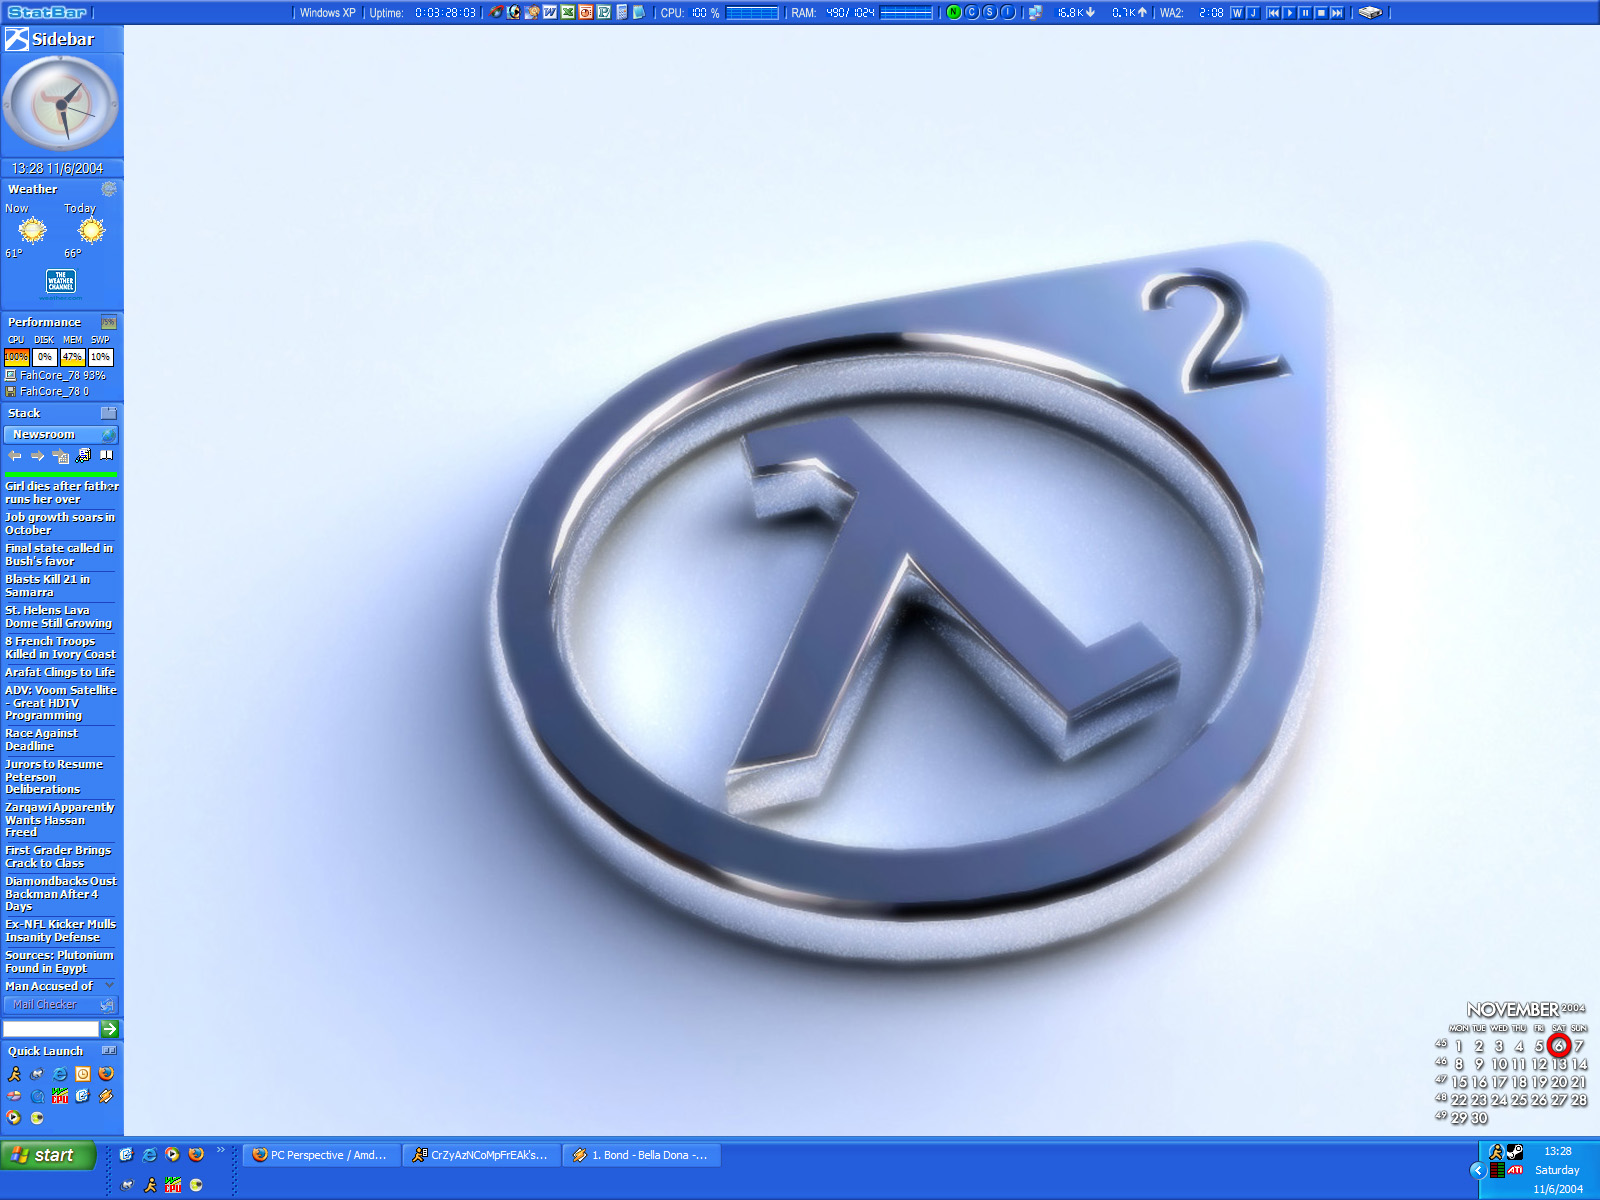The image size is (1600, 1200).
Task: Expand hidden system tray icons arrow
Action: click(x=1478, y=1170)
